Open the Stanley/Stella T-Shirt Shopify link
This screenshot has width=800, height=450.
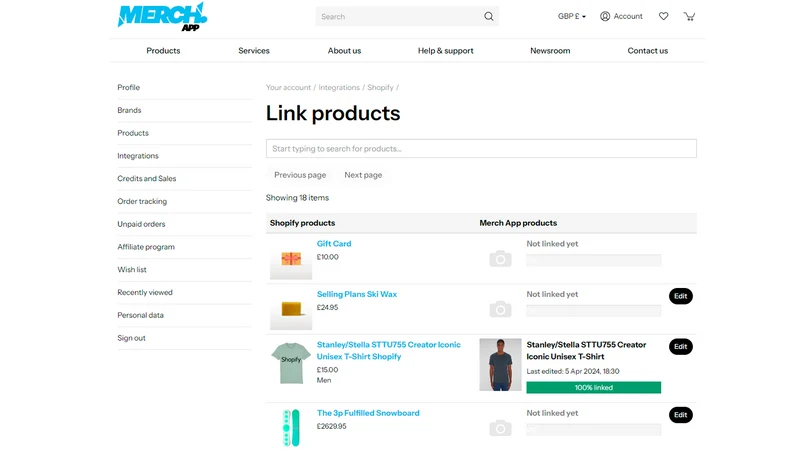[388, 351]
